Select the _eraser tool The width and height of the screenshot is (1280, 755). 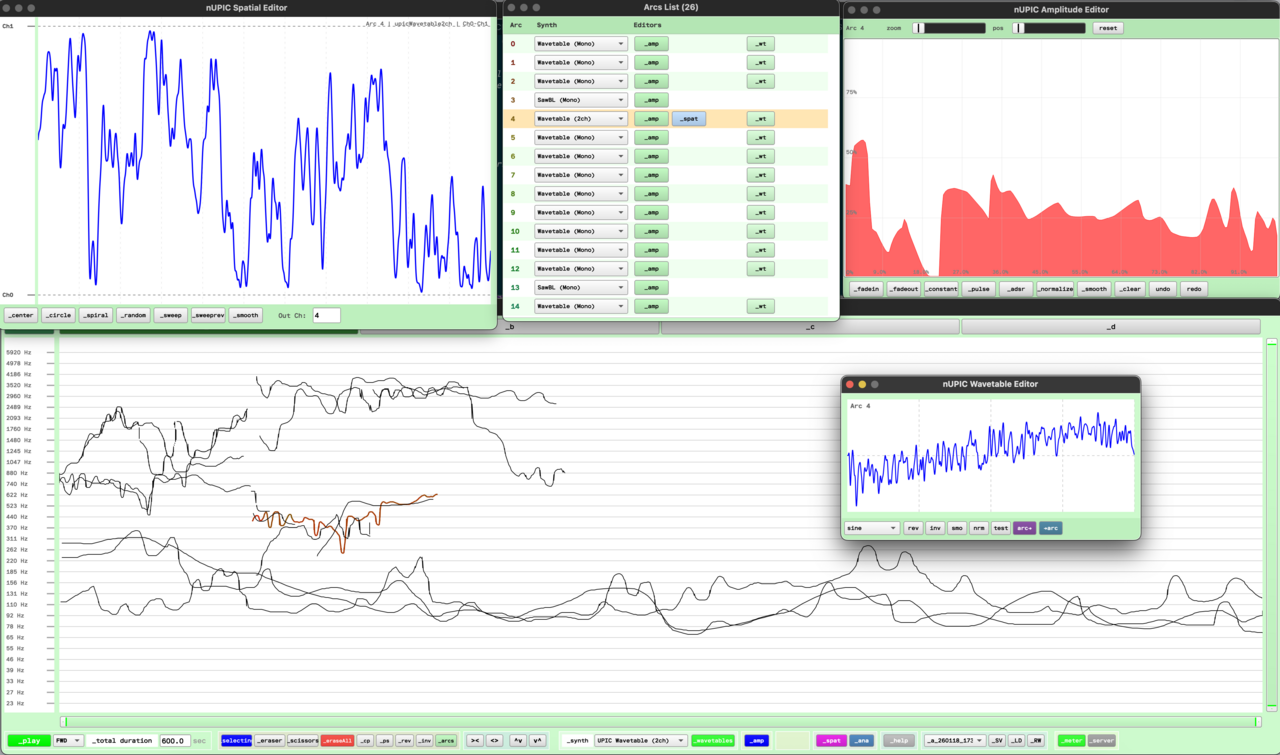pyautogui.click(x=268, y=741)
